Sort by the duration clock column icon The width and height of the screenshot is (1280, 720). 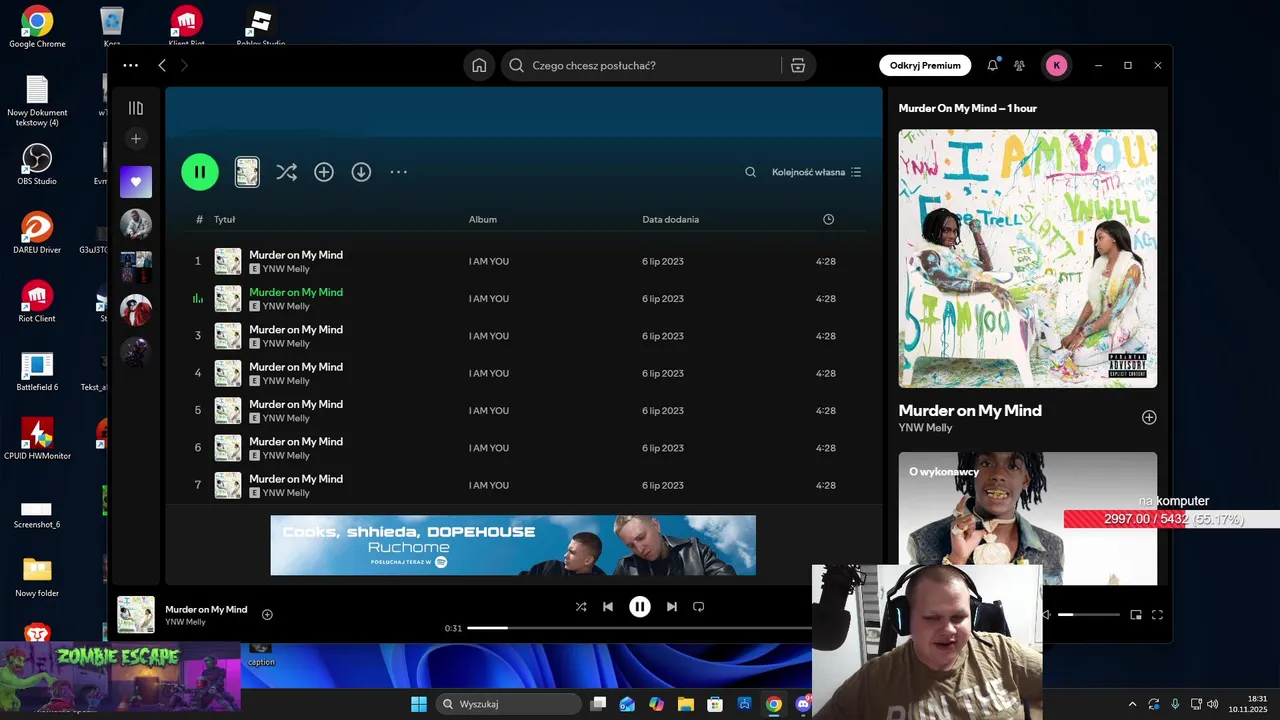tap(828, 219)
